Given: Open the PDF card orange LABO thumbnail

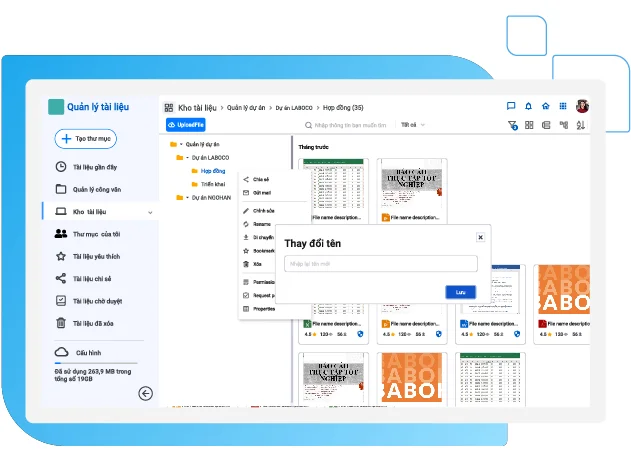Looking at the screenshot, I should [x=564, y=290].
